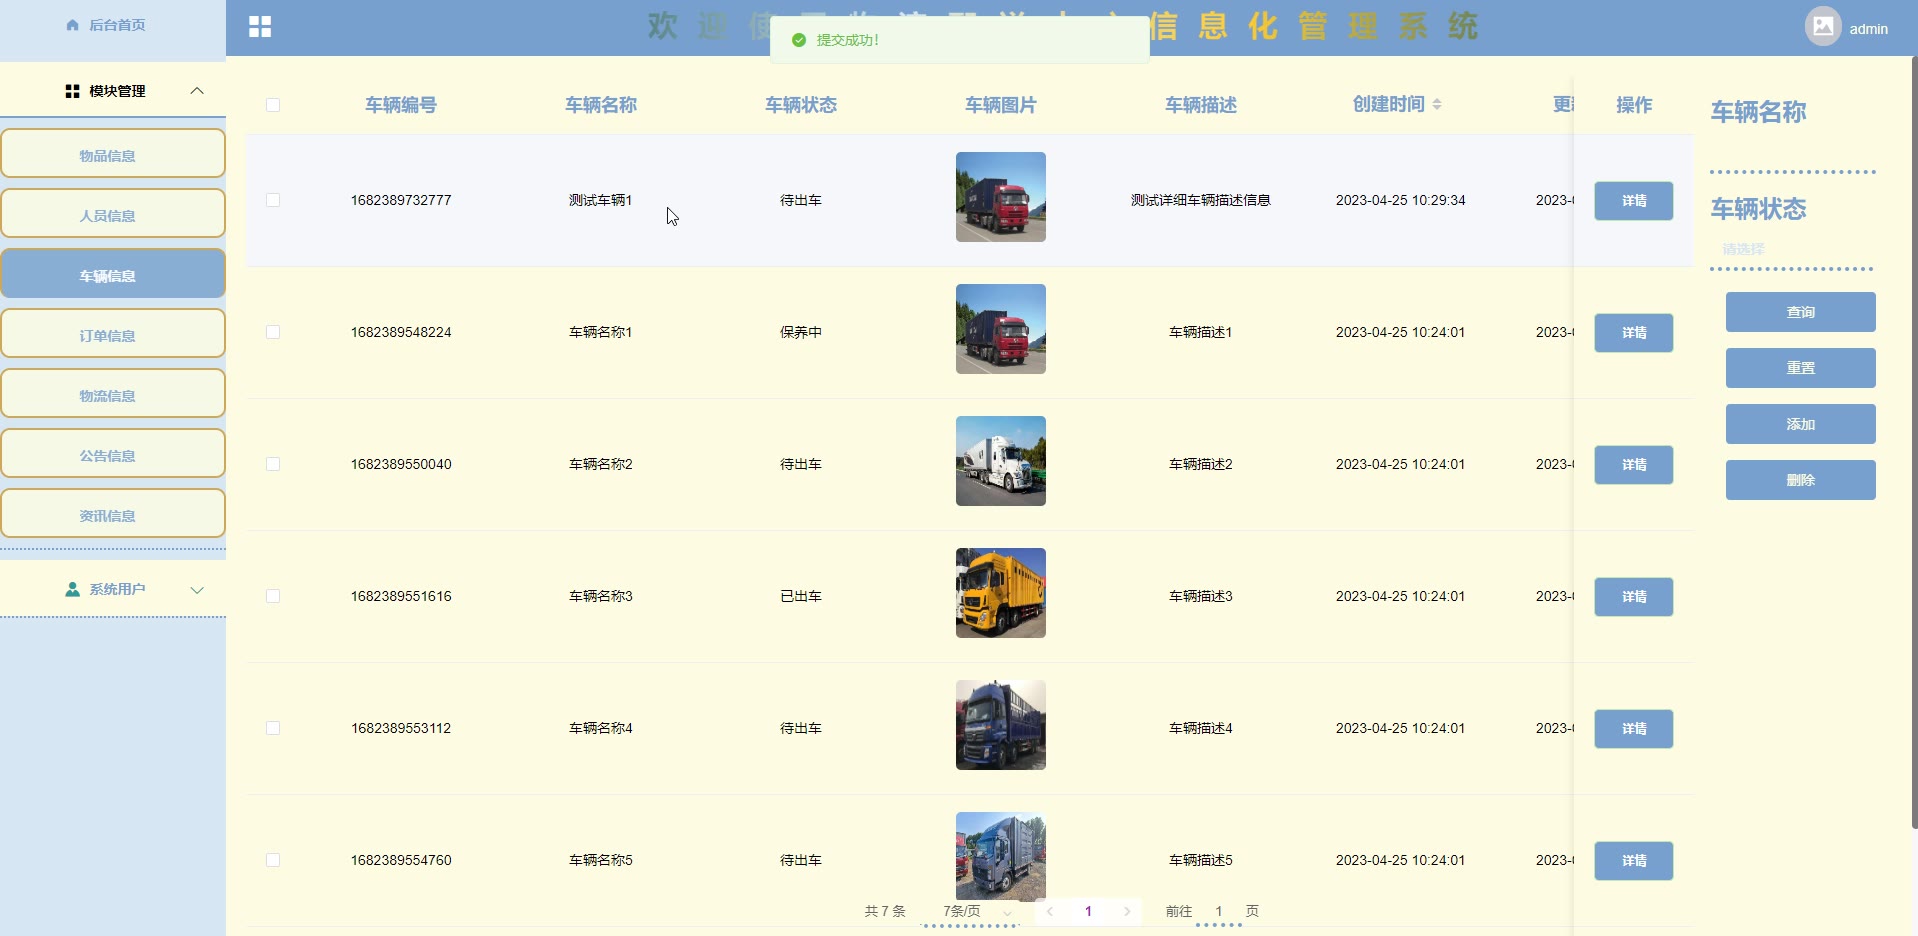Toggle the select-all checkbox in table header

(x=273, y=105)
